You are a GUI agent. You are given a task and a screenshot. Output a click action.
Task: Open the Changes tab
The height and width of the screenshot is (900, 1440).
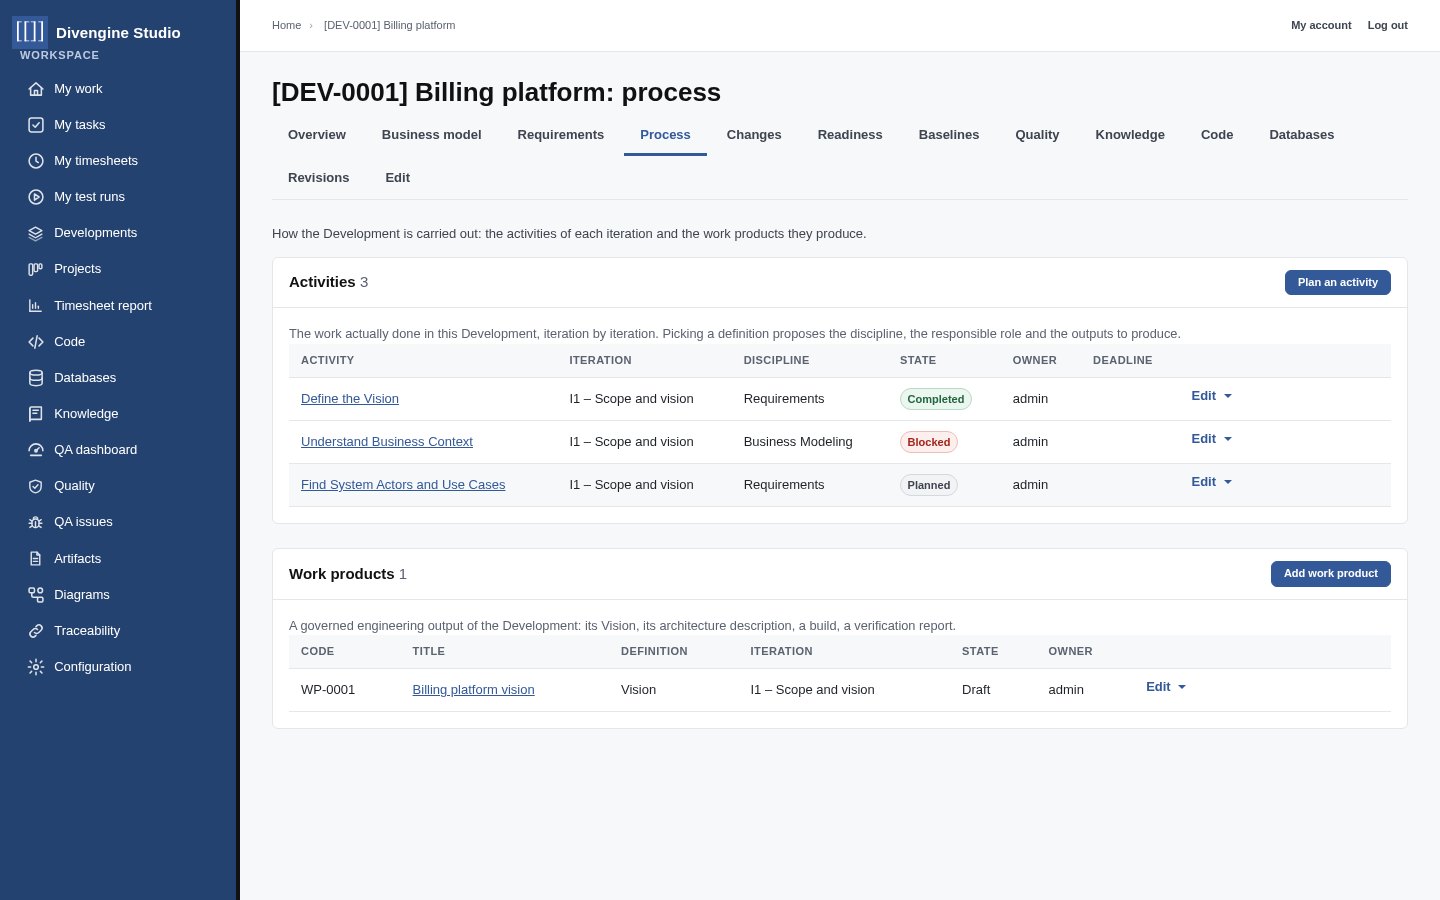pyautogui.click(x=754, y=135)
